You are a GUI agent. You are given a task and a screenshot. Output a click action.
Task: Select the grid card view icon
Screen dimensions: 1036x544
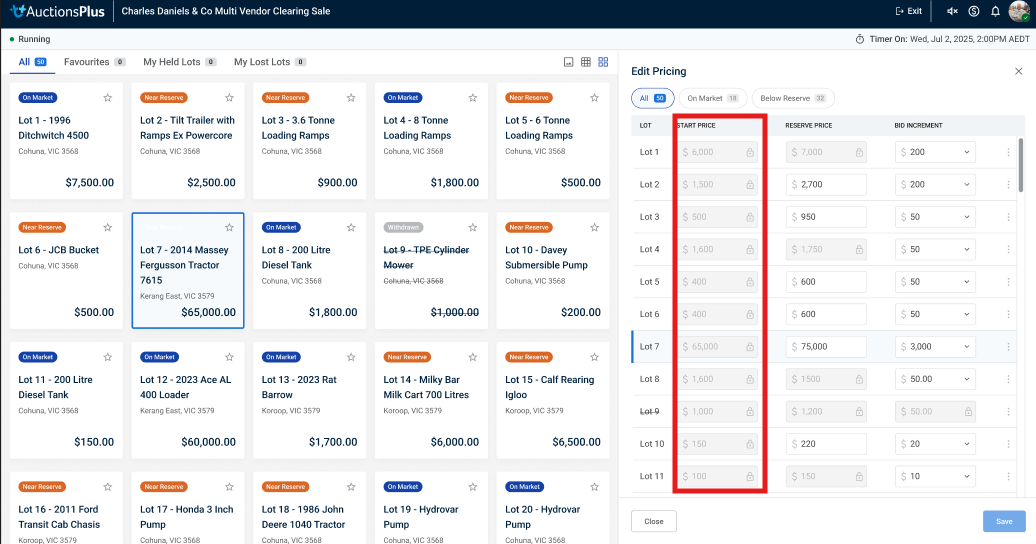603,62
